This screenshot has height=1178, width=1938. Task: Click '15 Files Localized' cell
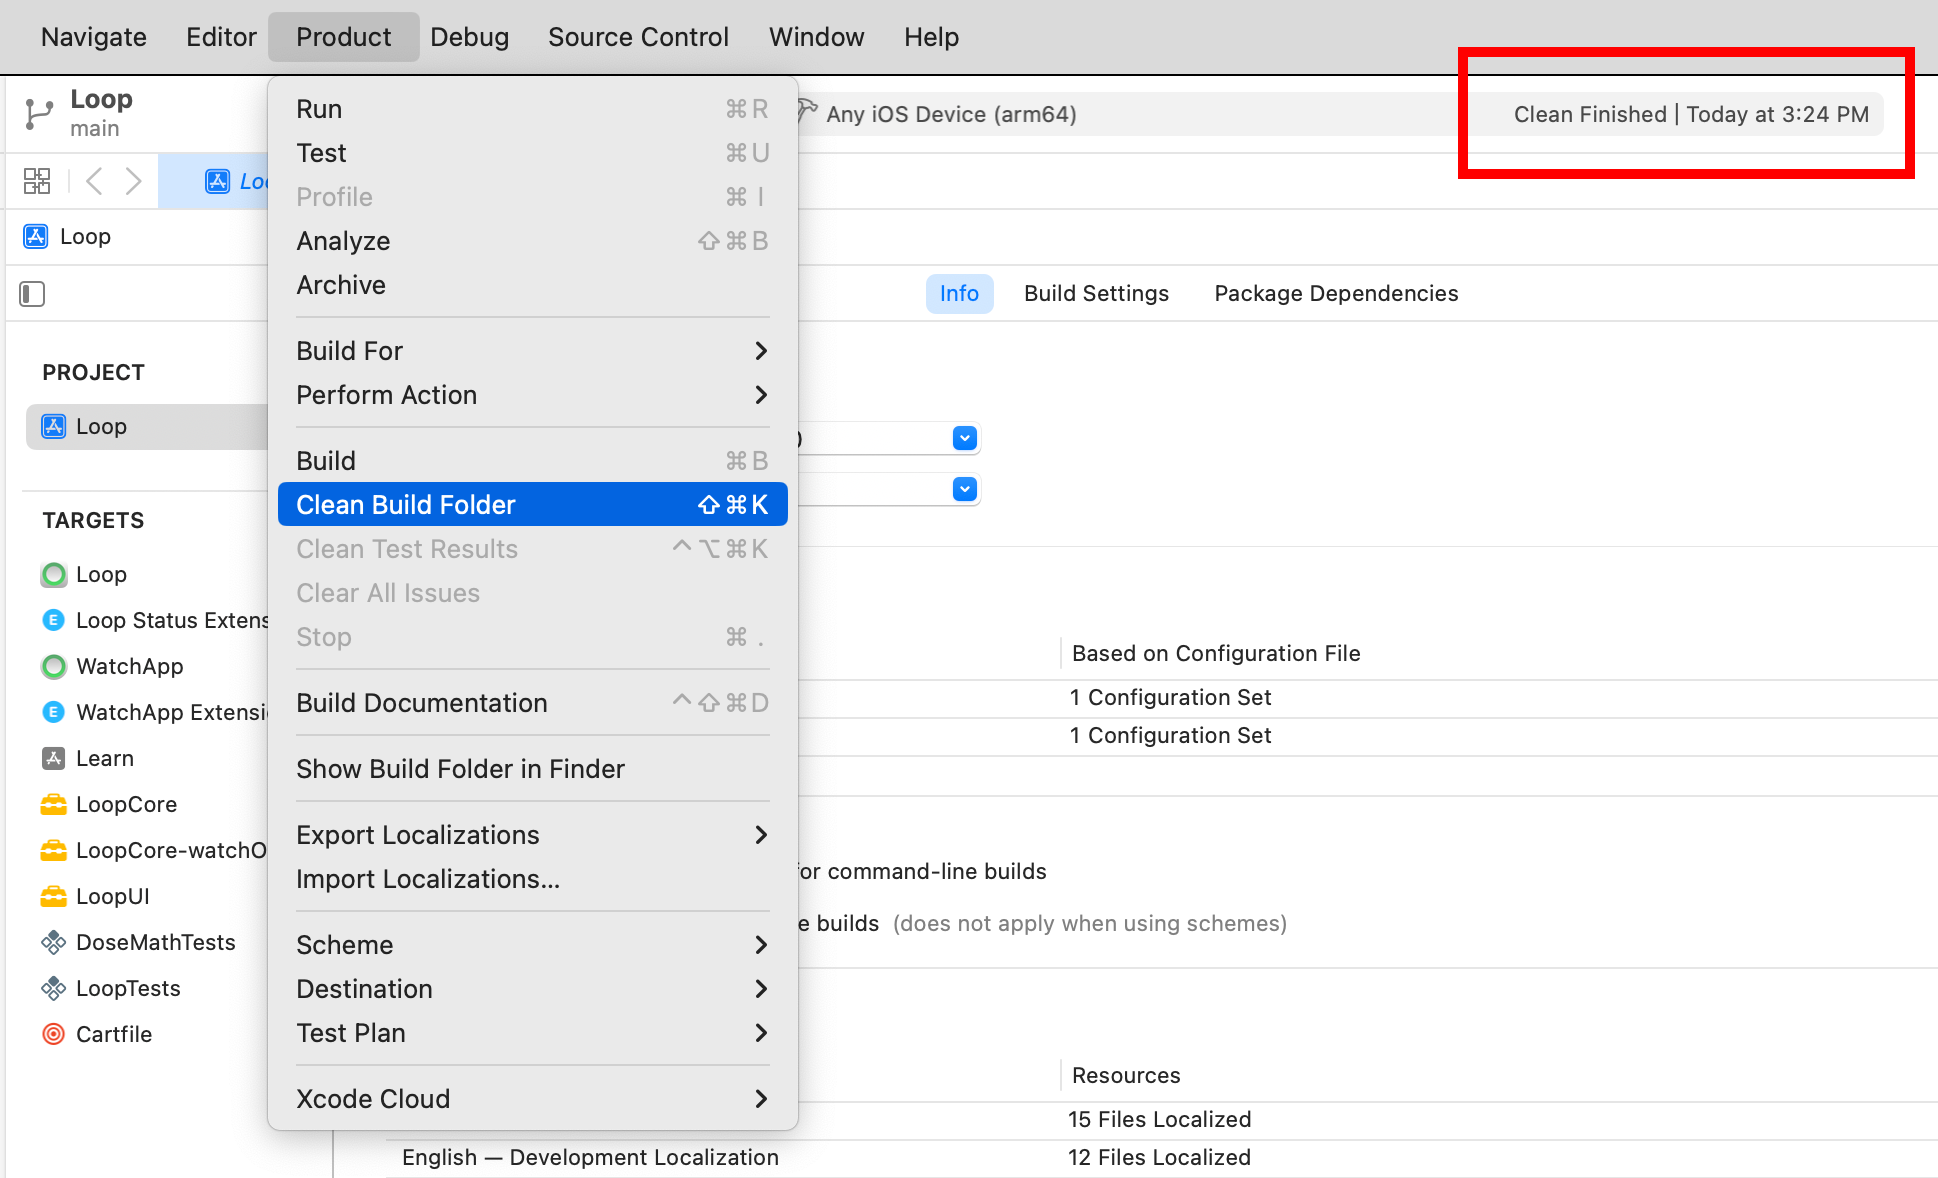(1160, 1120)
